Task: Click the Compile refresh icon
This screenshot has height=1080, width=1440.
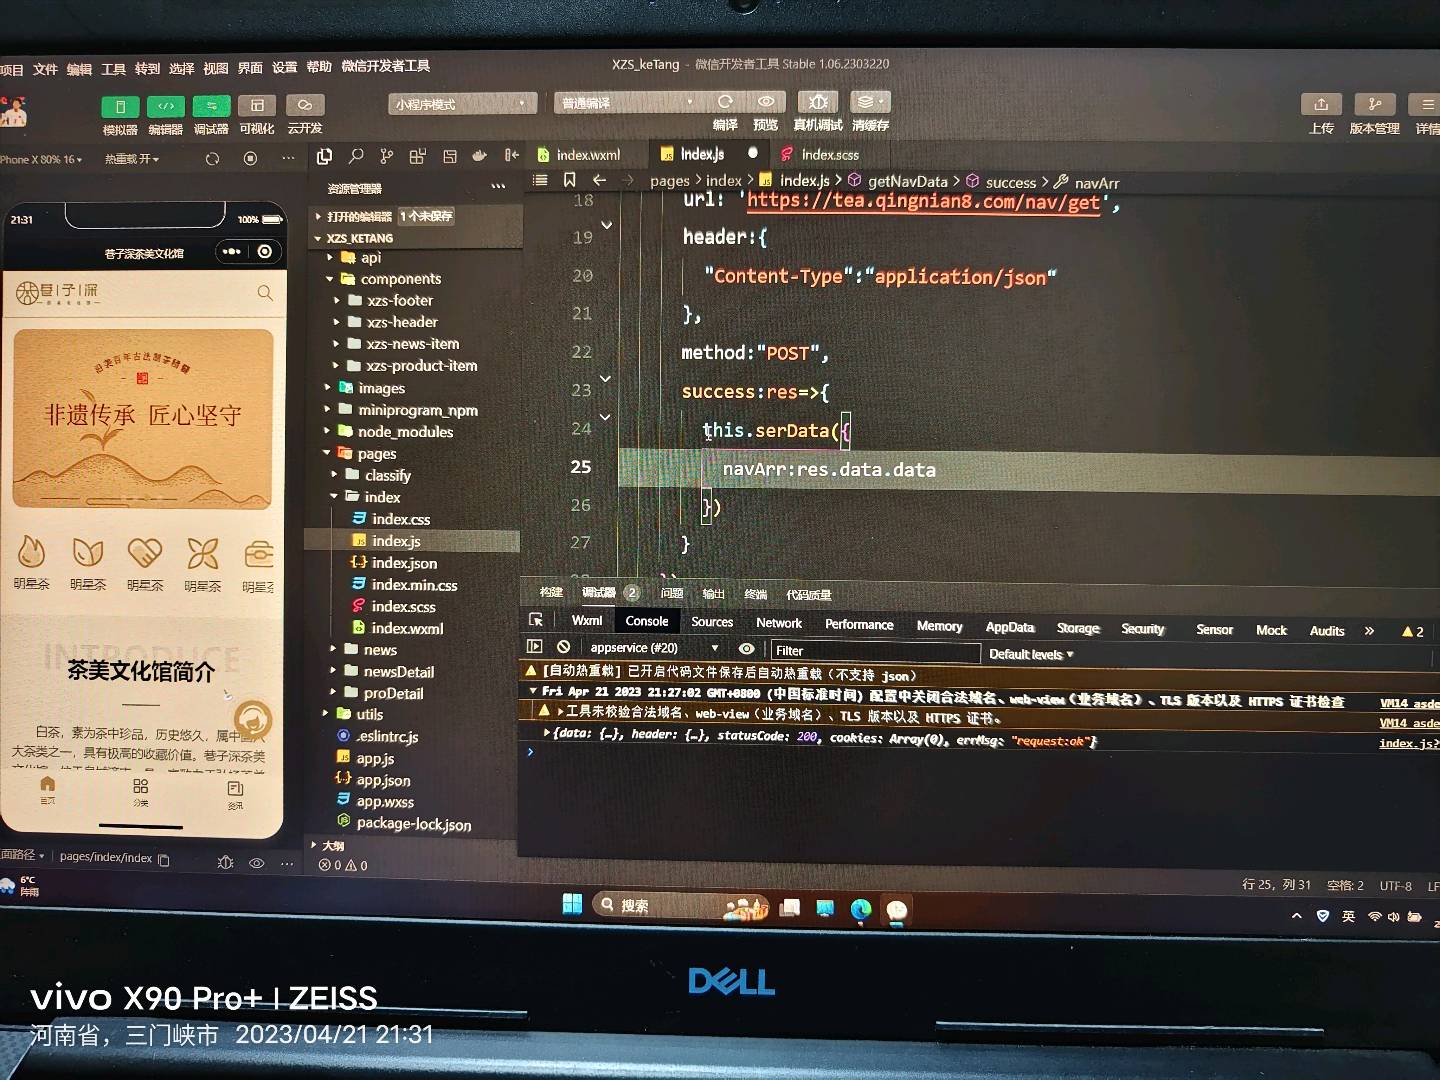Action: [726, 102]
